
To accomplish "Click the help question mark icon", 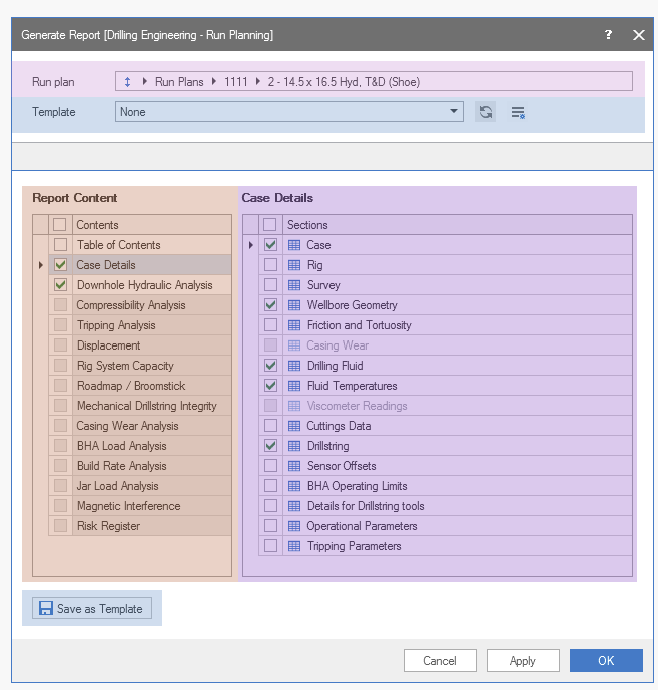I will click(x=608, y=35).
